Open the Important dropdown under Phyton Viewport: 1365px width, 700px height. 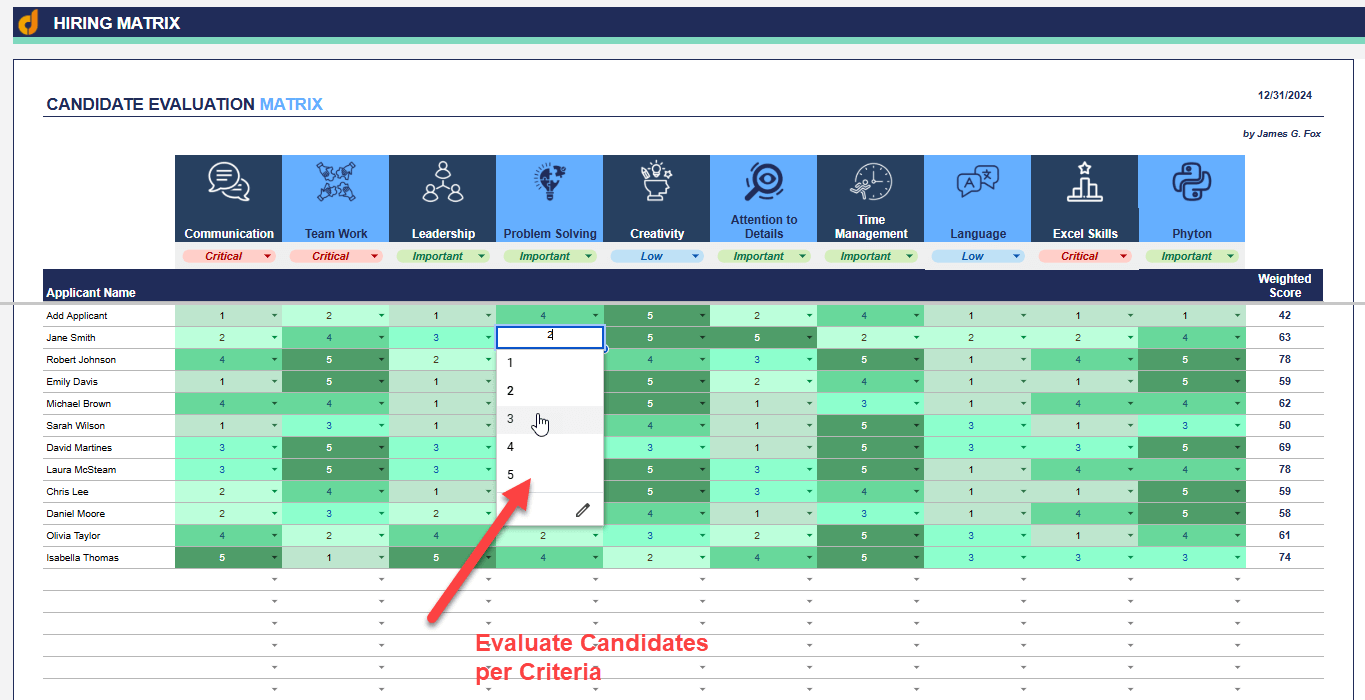click(1192, 256)
